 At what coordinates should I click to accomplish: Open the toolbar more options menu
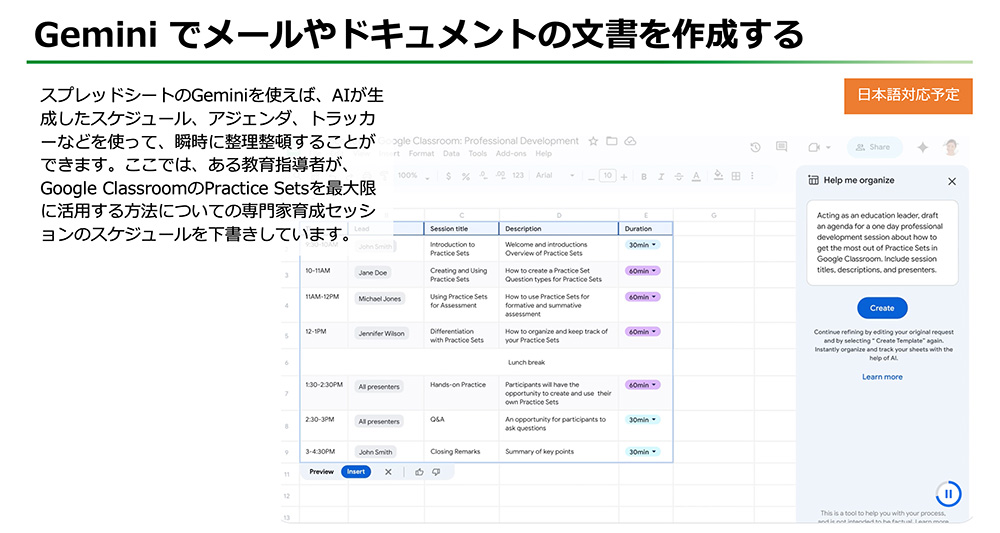pos(753,176)
